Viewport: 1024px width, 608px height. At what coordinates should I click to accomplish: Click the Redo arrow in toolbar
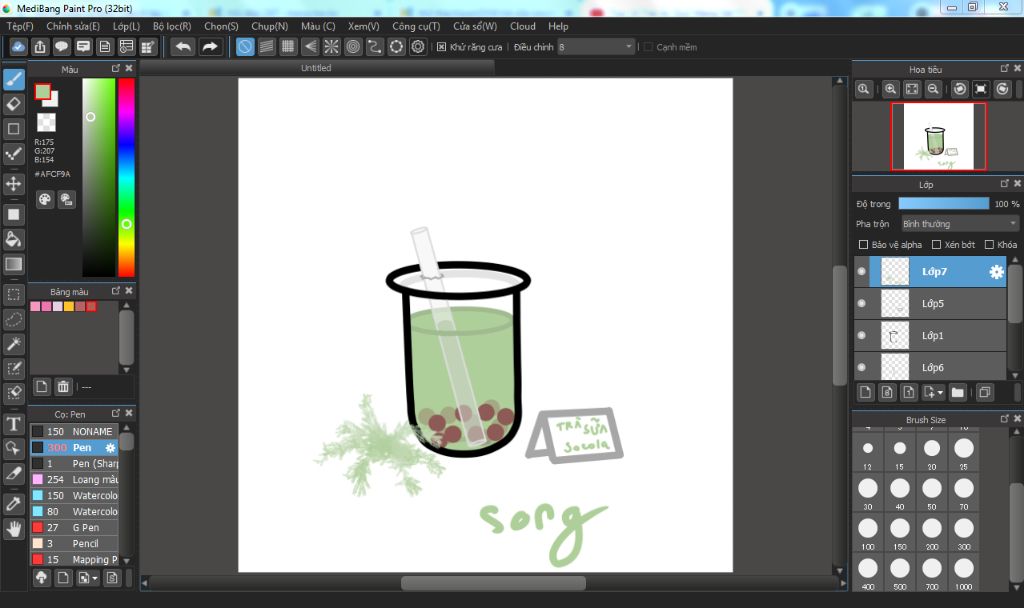[x=210, y=47]
